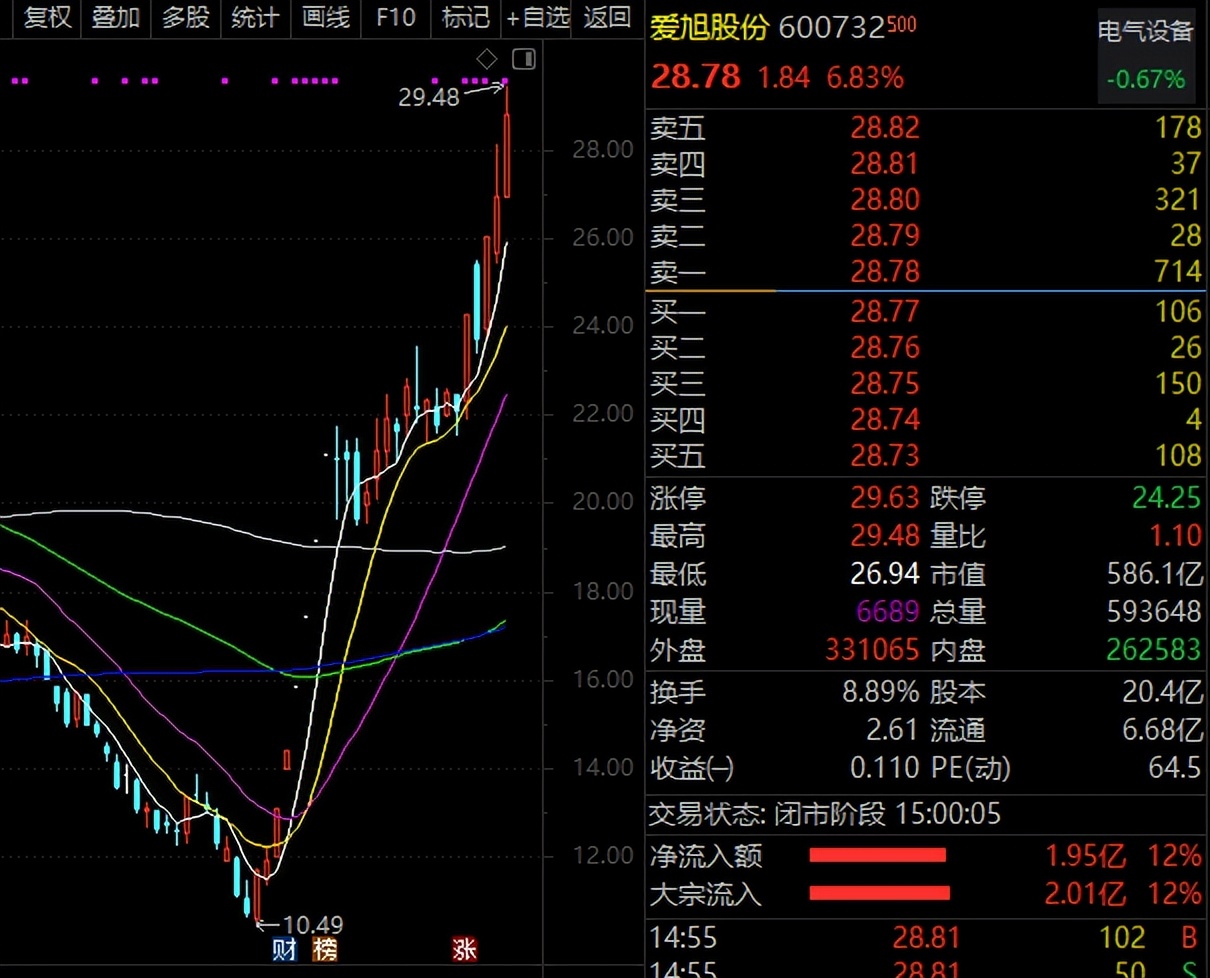
Task: Open the 统计 statistics menu
Action: [x=255, y=17]
